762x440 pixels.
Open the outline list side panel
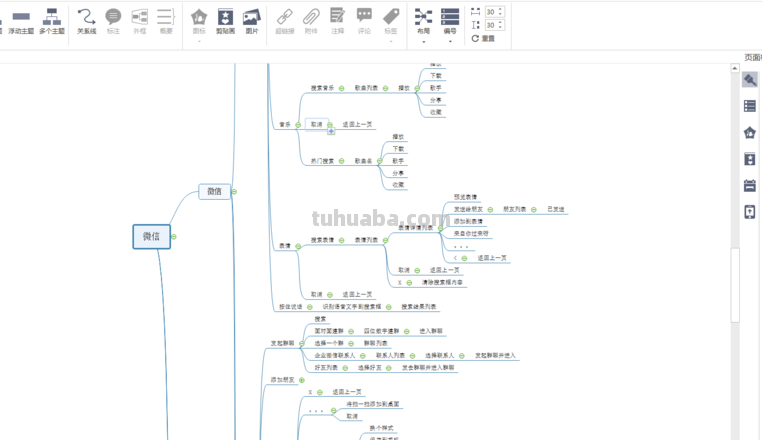750,106
